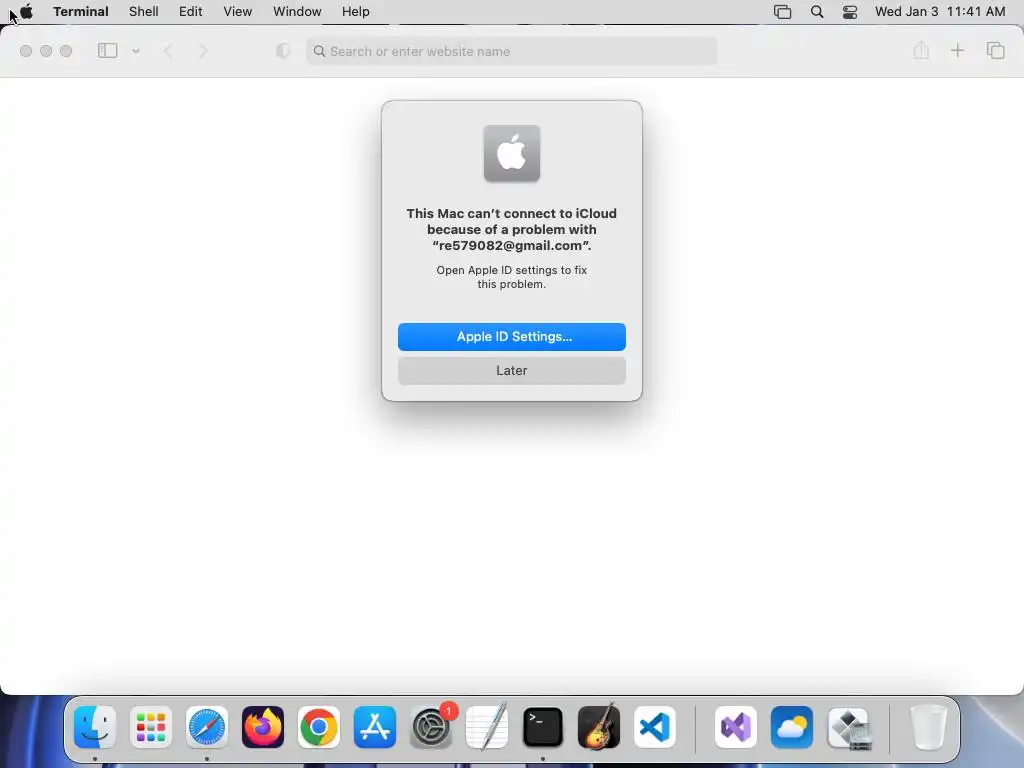1024x768 pixels.
Task: Click the Safari address search field
Action: [x=511, y=51]
